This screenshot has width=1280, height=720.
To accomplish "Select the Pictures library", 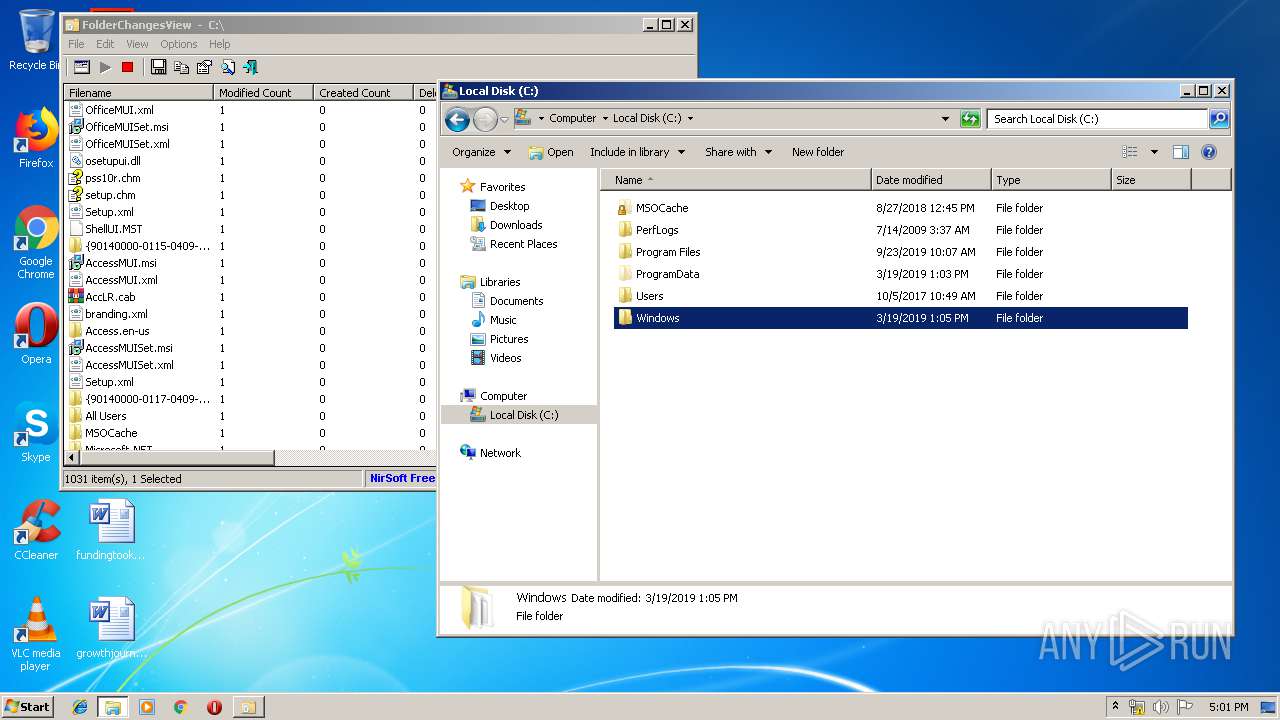I will [x=500, y=339].
